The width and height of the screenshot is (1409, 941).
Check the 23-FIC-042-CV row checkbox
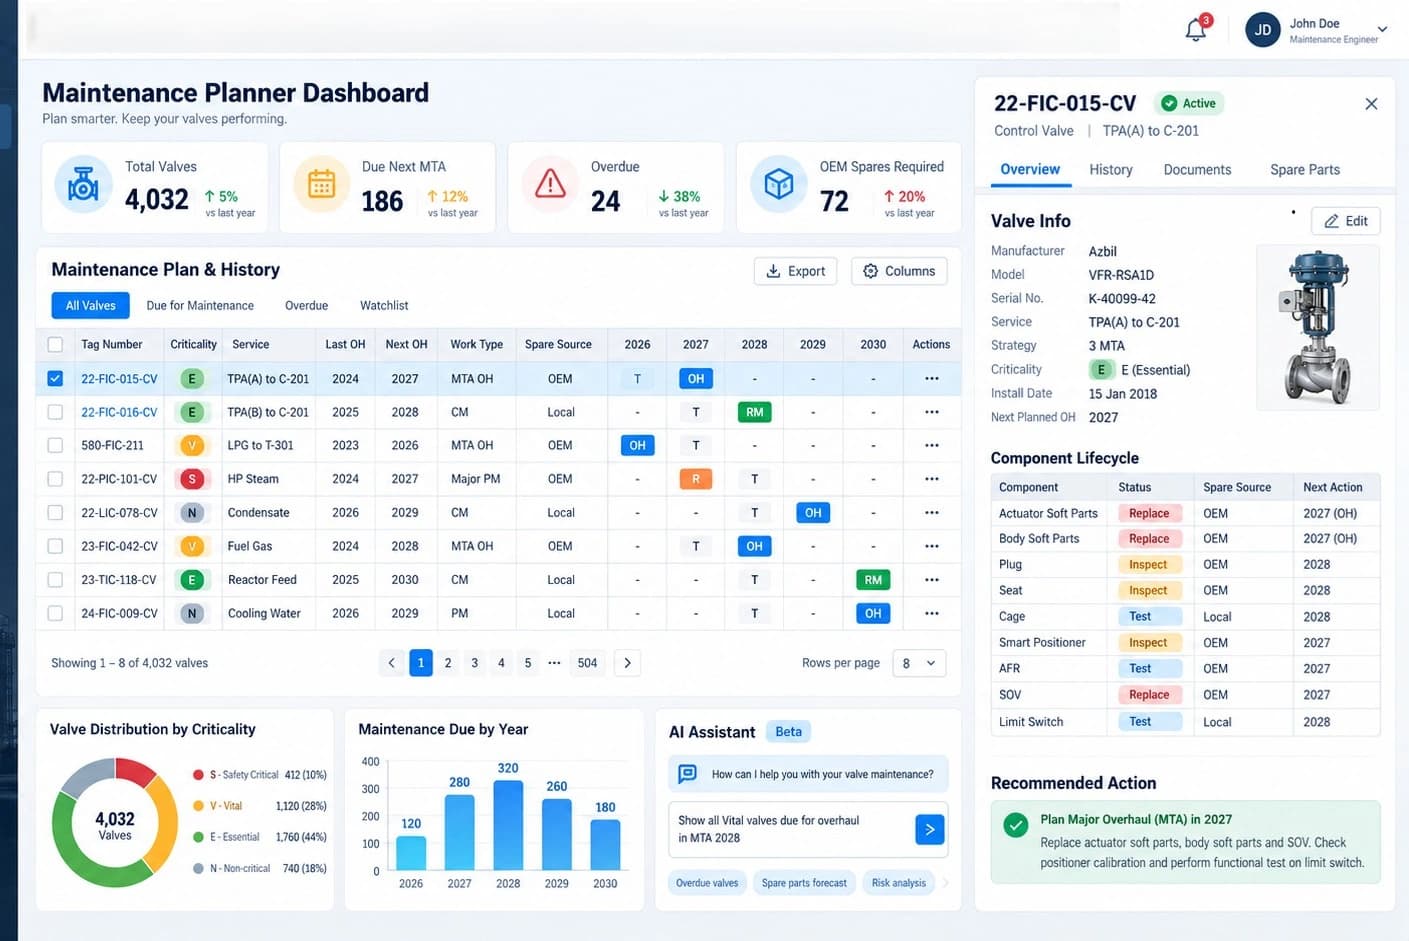coord(55,546)
